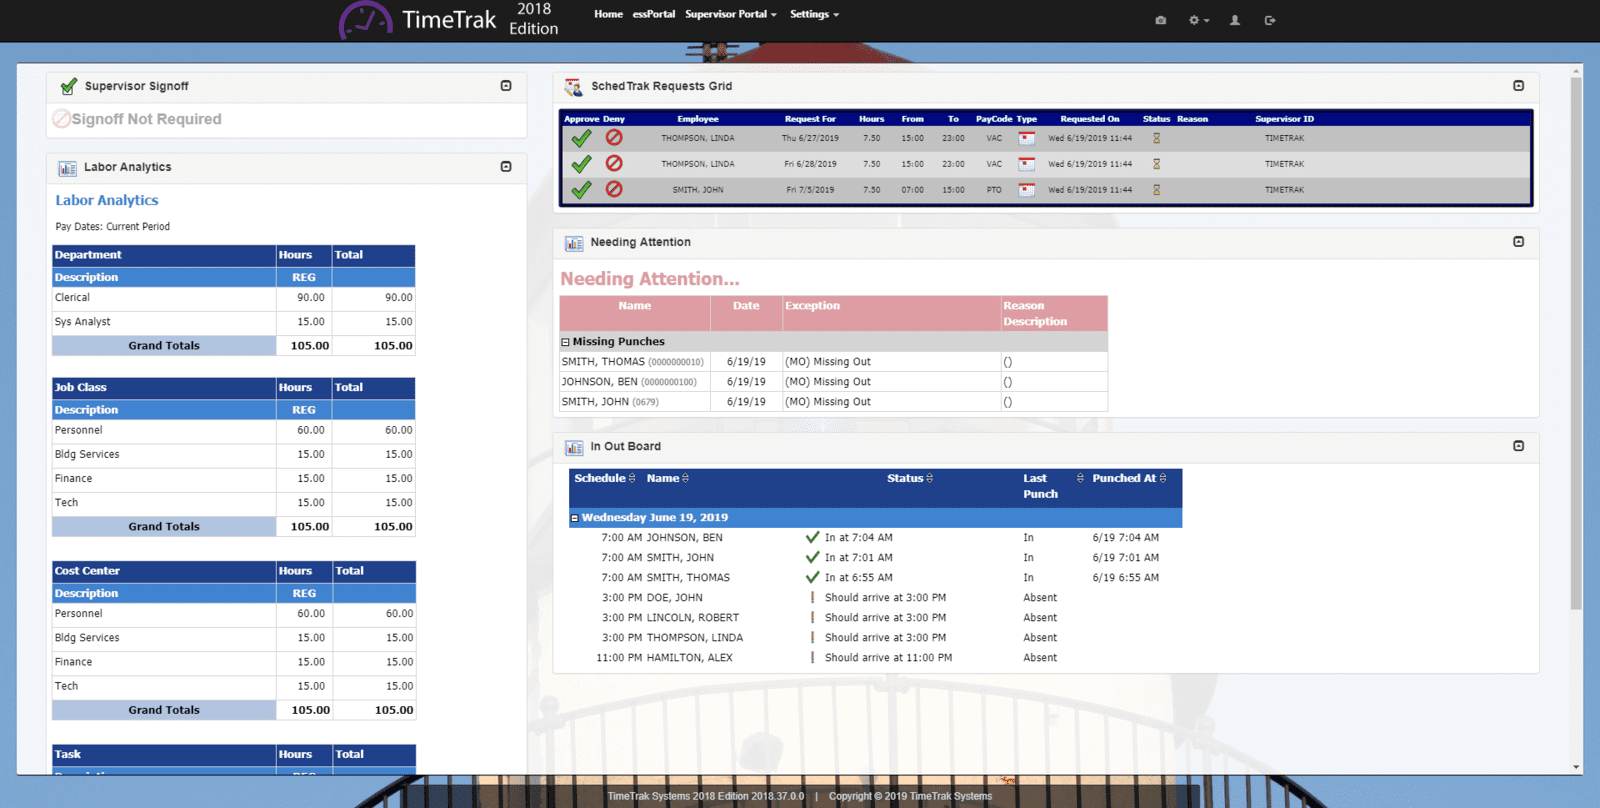Collapse the Needing Attention panel
The image size is (1600, 808).
pyautogui.click(x=1518, y=242)
